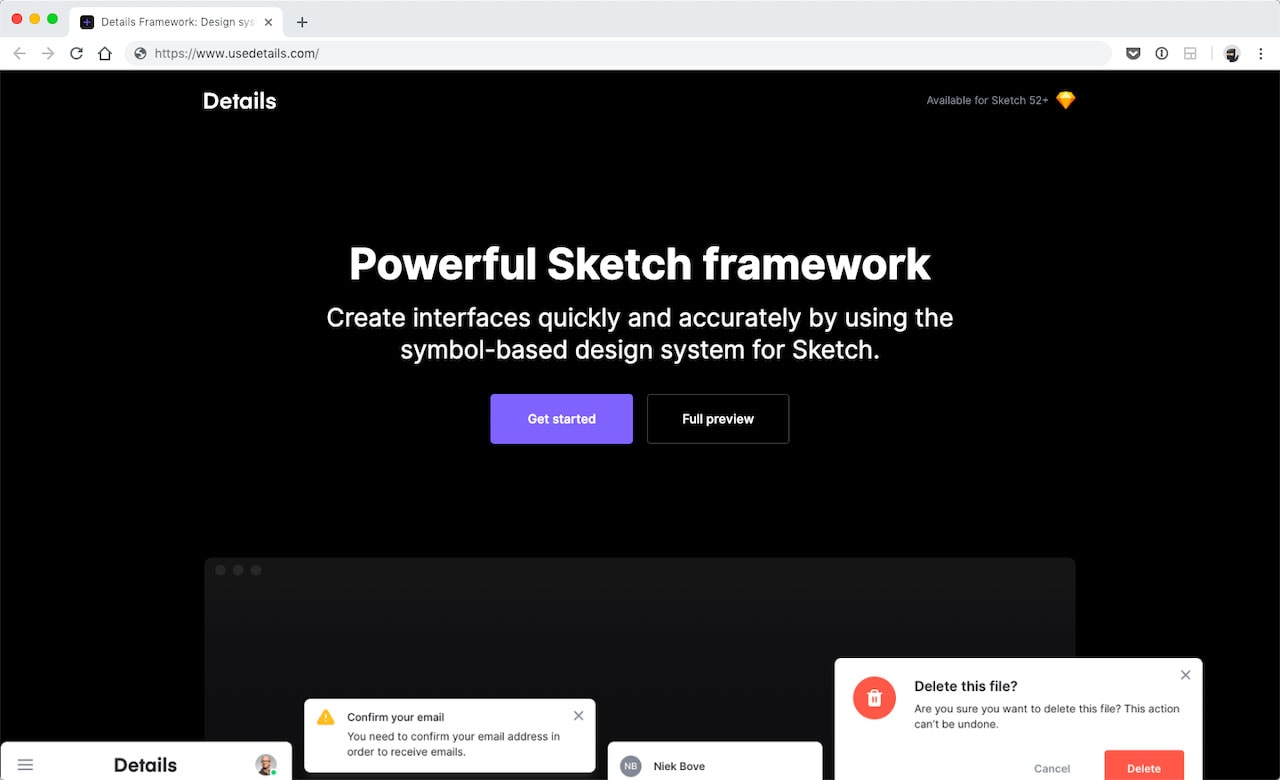Close the Details Framework tab
Screen dimensions: 1280x780
[x=268, y=22]
